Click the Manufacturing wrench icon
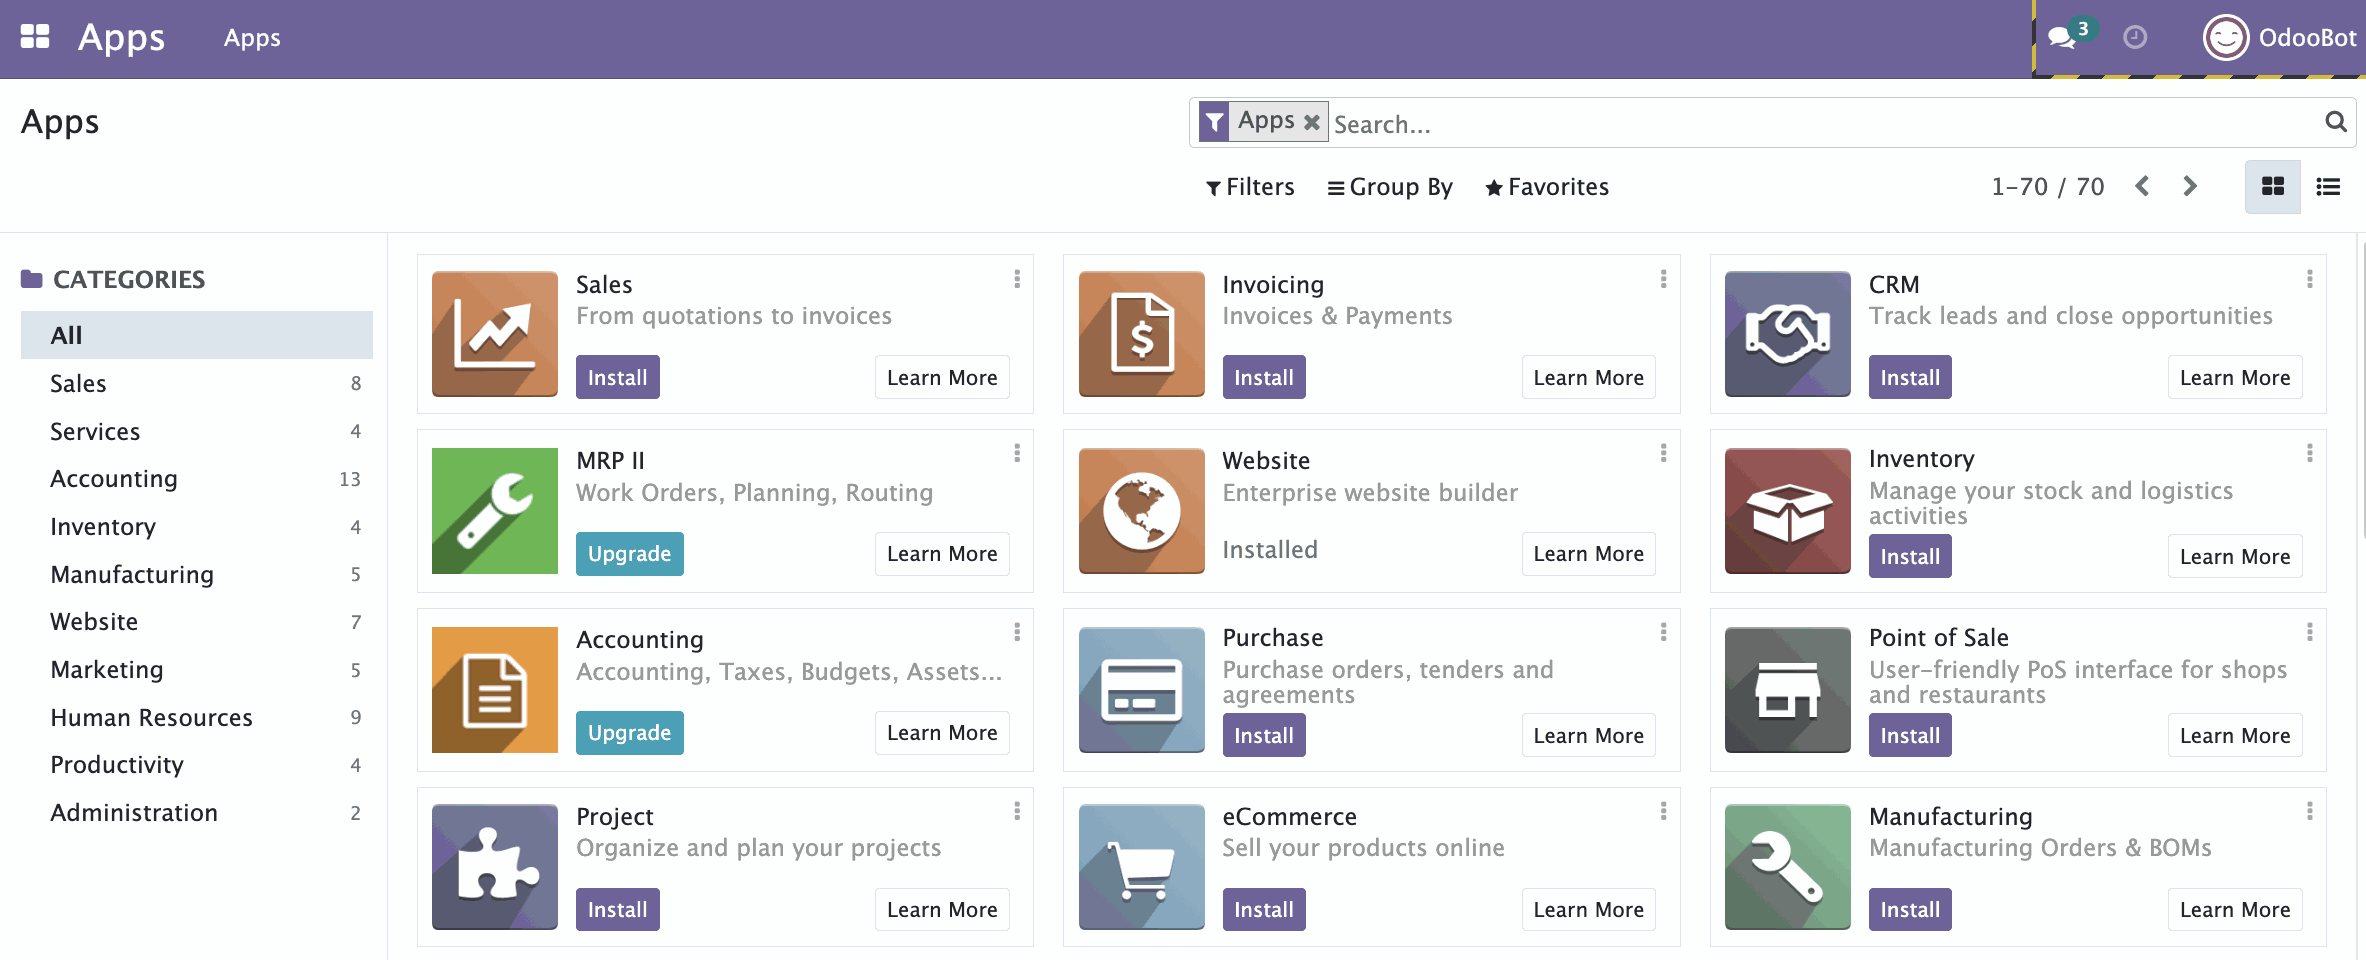 (1788, 867)
